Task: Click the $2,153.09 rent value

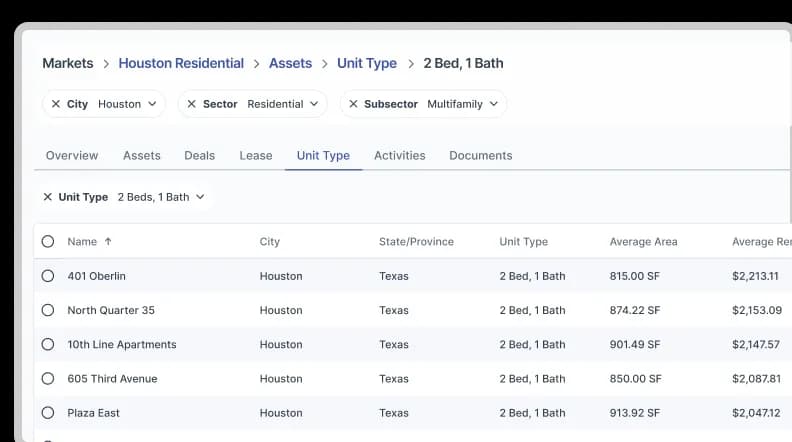Action: click(x=757, y=311)
